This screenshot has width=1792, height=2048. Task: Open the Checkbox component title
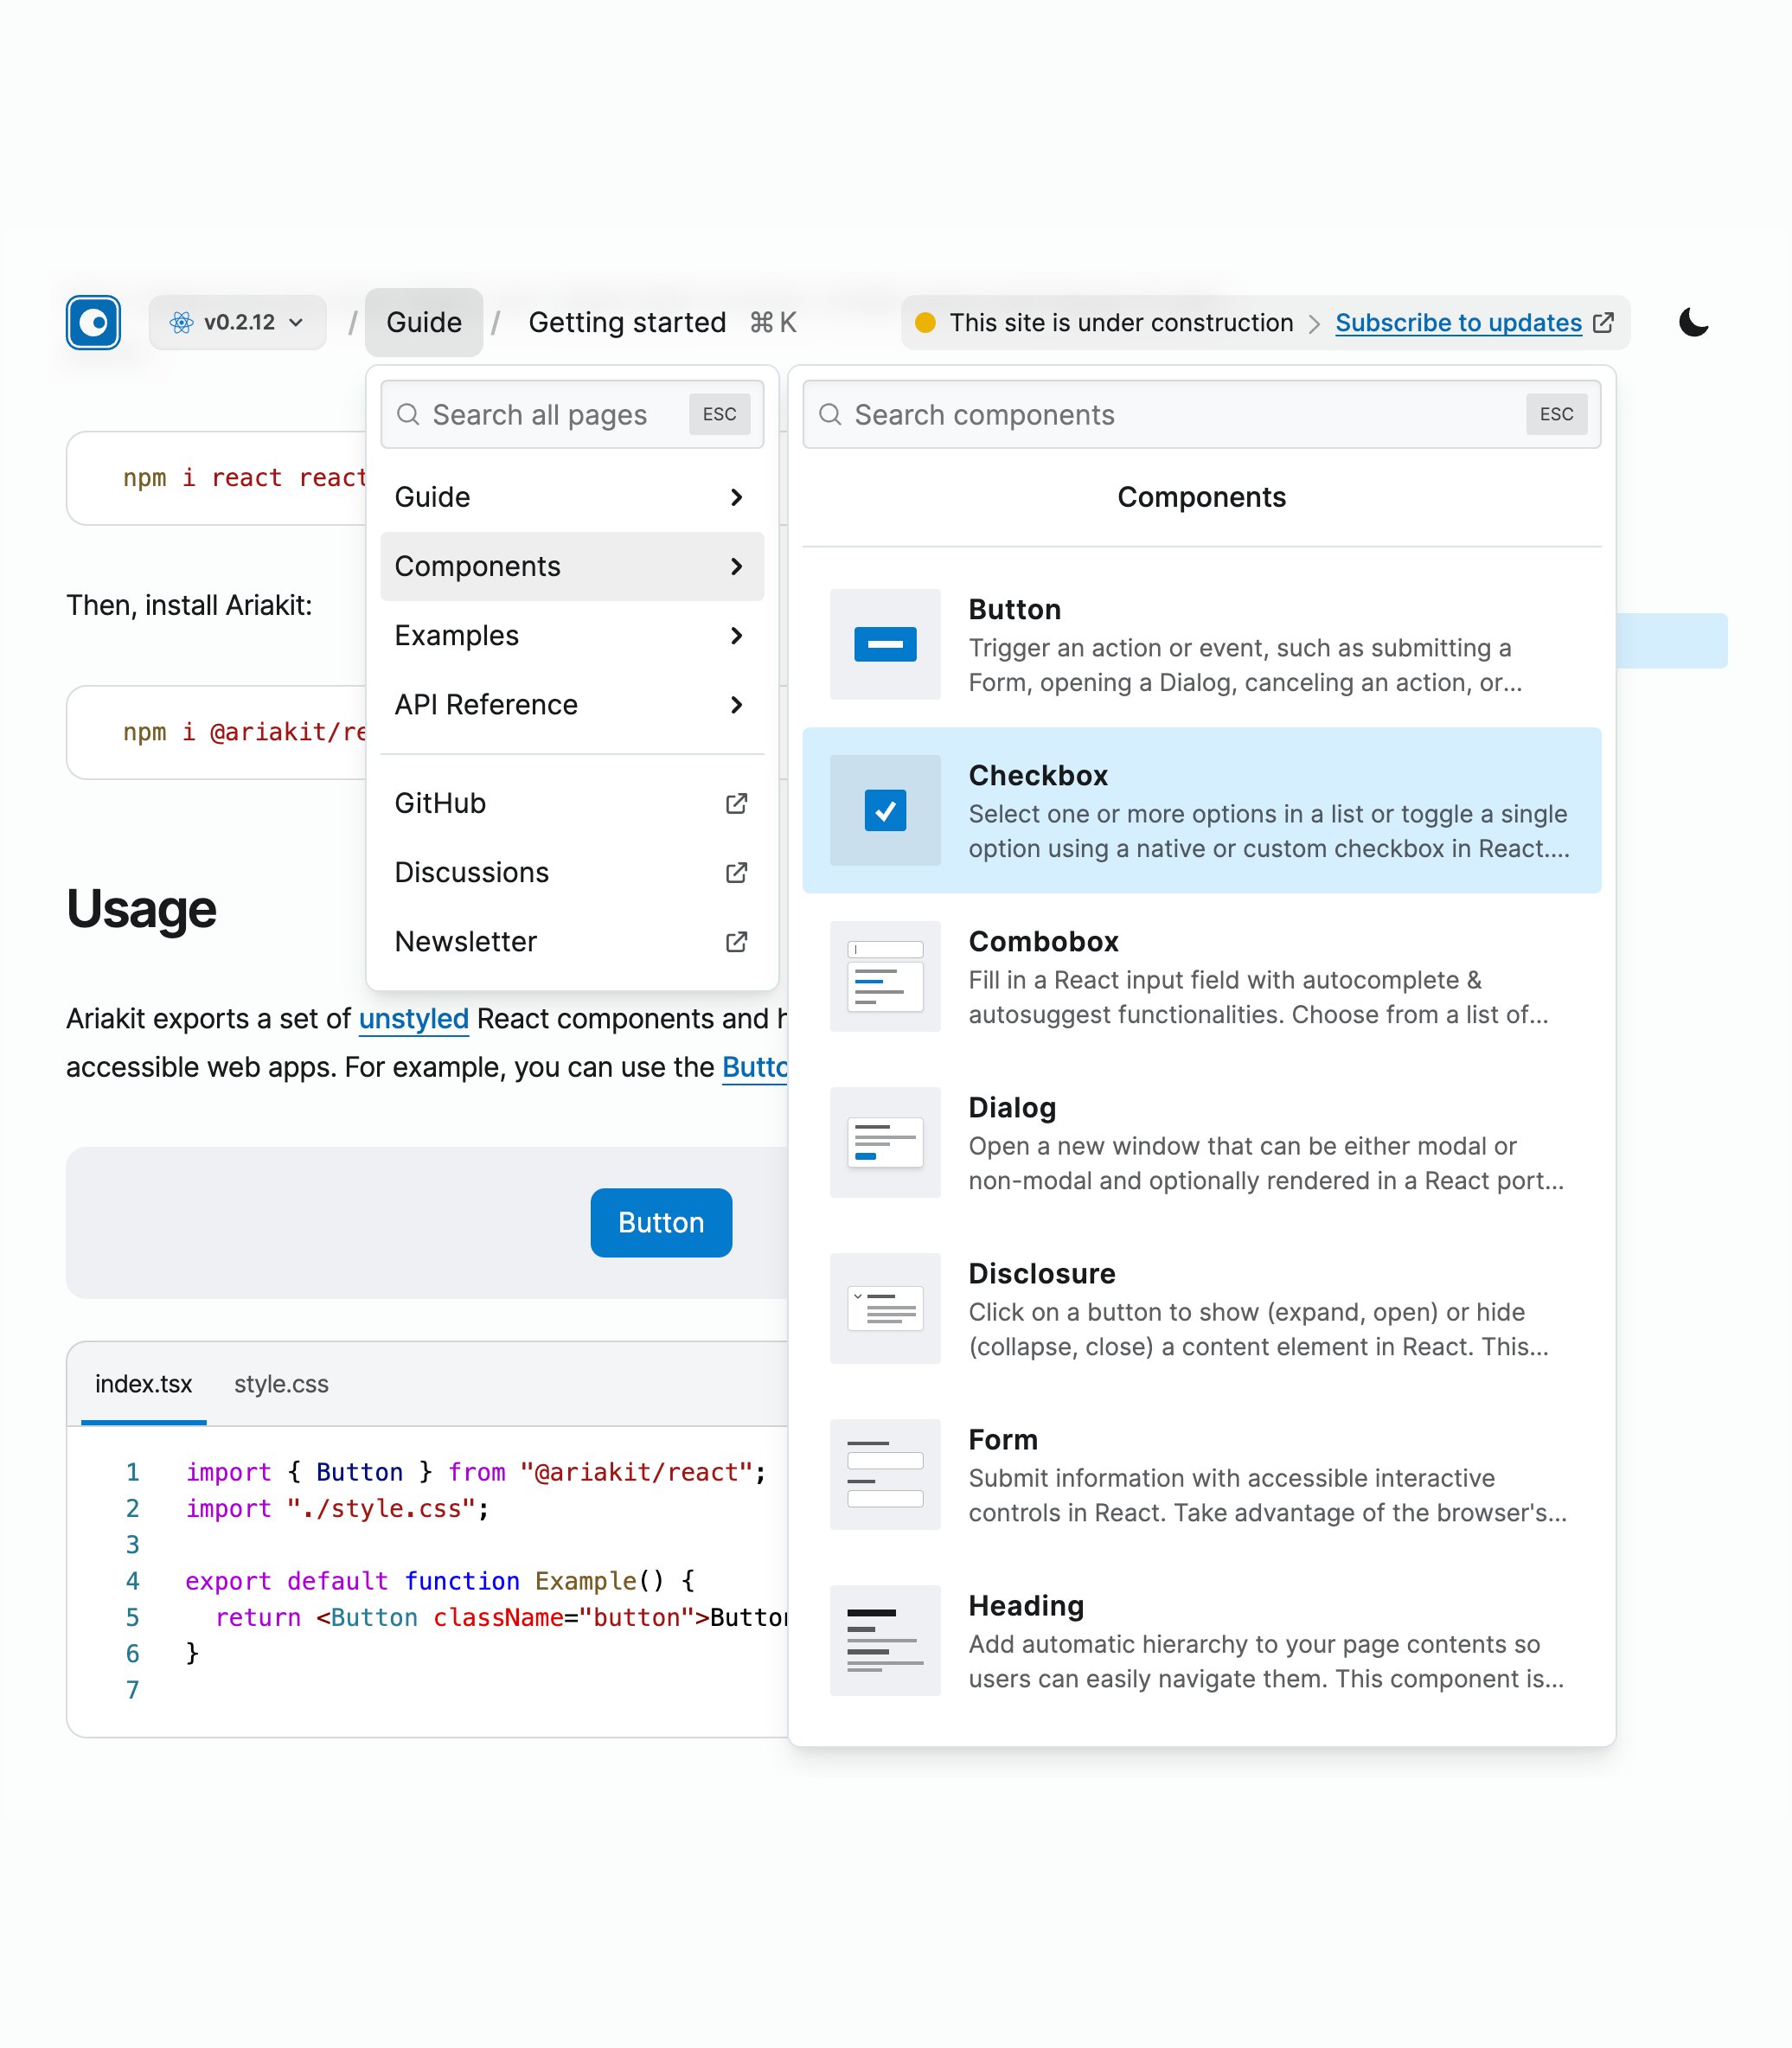pos(1038,775)
